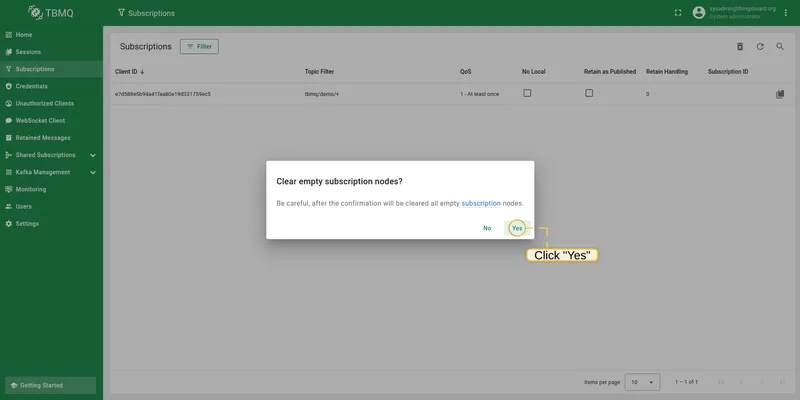Viewport: 800px width, 400px height.
Task: Open Retained Messages page
Action: click(51, 138)
